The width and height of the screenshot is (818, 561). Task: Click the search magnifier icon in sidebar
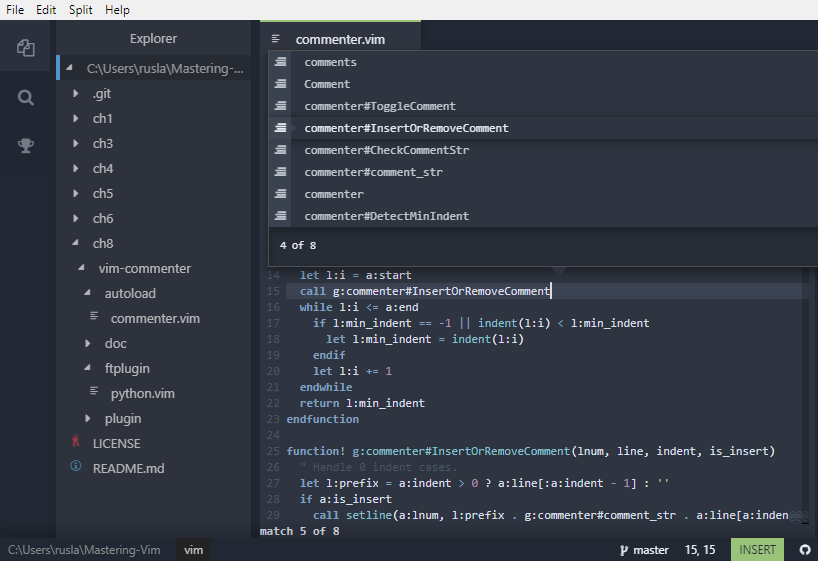click(26, 97)
